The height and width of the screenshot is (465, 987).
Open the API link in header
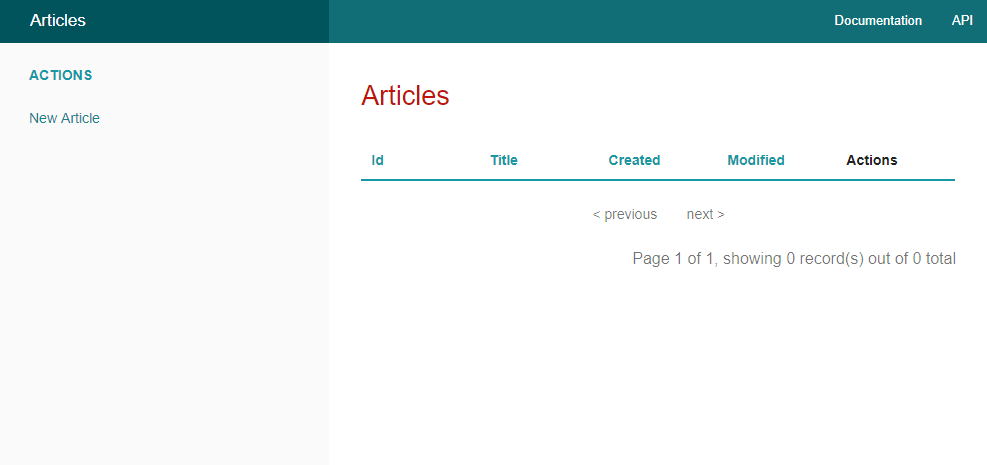pyautogui.click(x=962, y=21)
